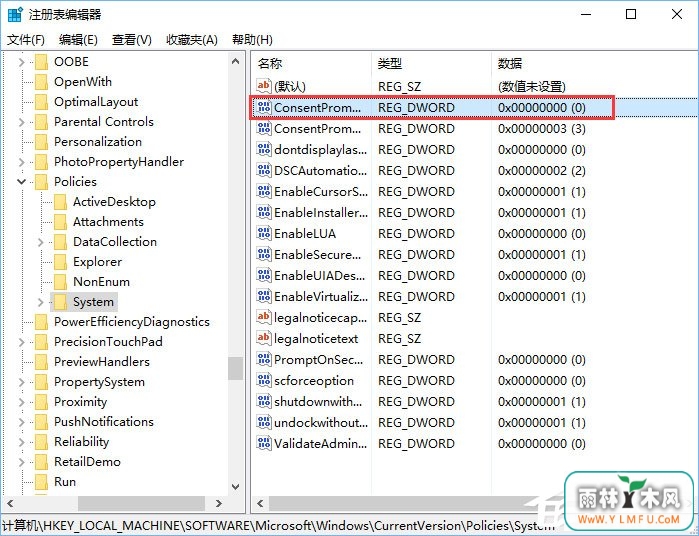Sort values by the 数据 column header
Screen dimensions: 699x536
point(595,64)
